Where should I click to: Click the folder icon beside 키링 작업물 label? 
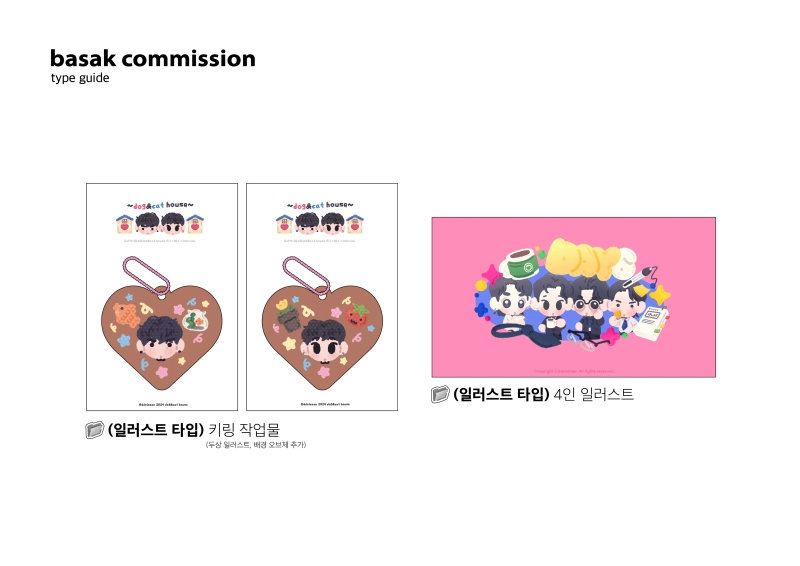pyautogui.click(x=94, y=430)
